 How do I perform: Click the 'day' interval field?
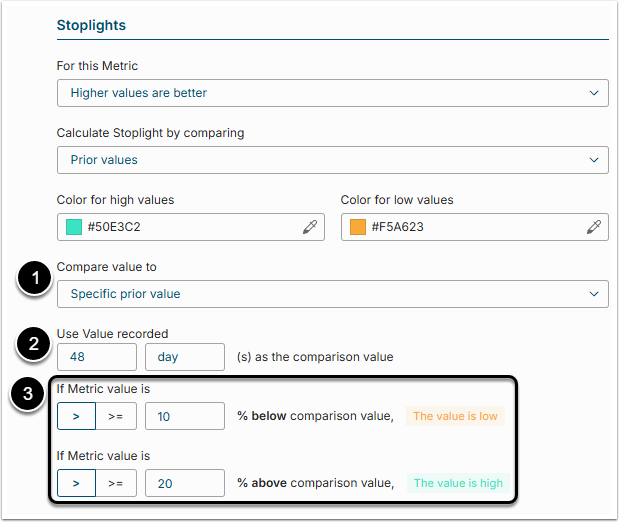(184, 357)
